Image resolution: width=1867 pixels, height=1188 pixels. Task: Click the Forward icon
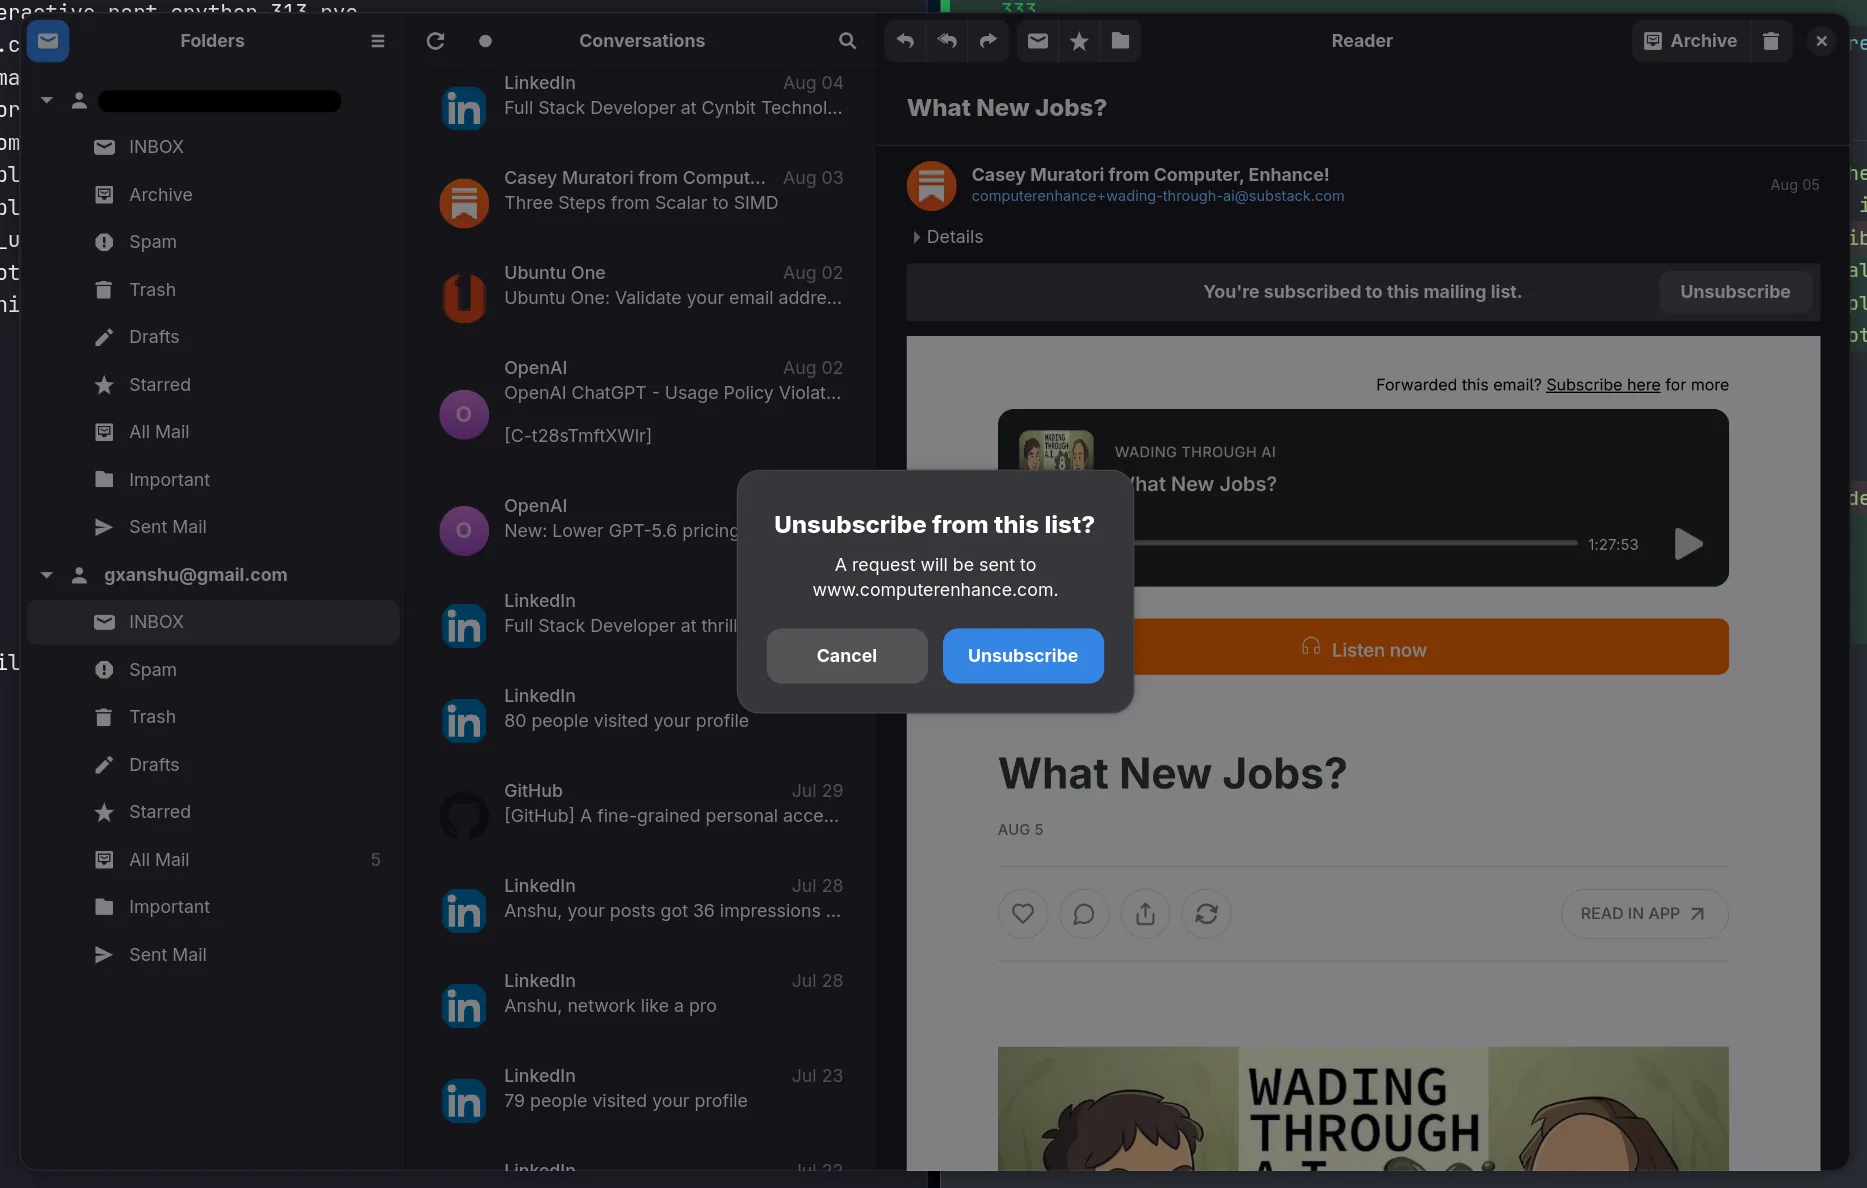988,41
